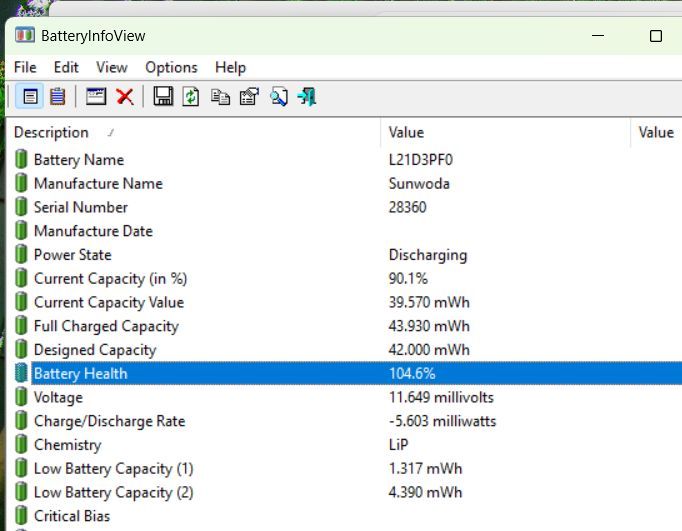The width and height of the screenshot is (682, 531).
Task: Switch to battery log view icon
Action: tap(58, 97)
